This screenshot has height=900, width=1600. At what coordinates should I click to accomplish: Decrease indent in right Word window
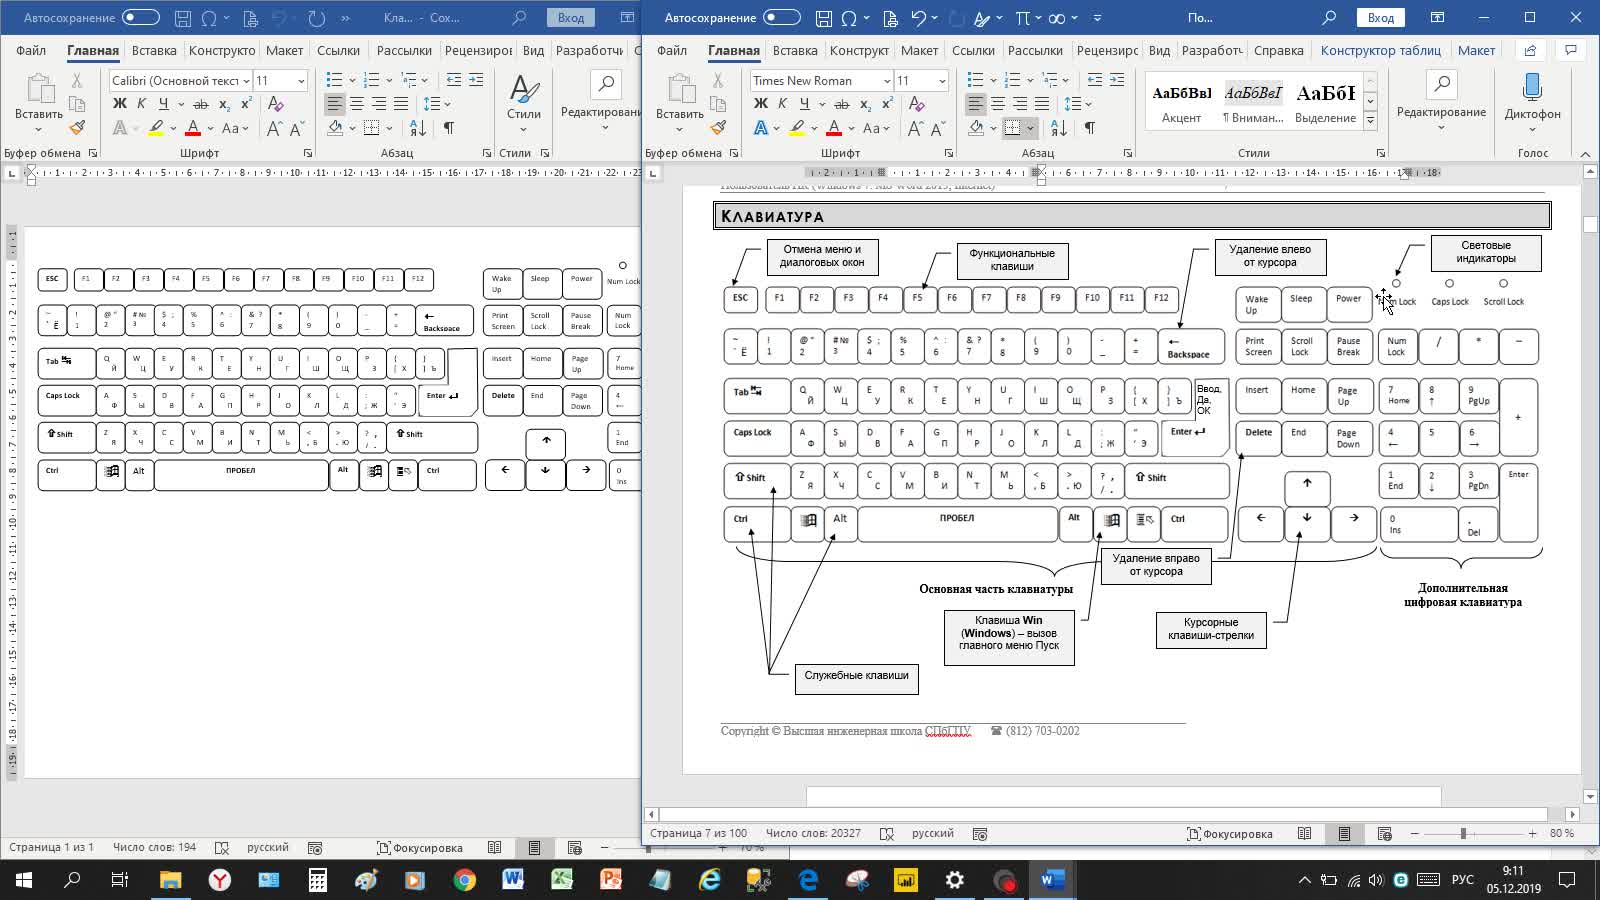point(1095,80)
